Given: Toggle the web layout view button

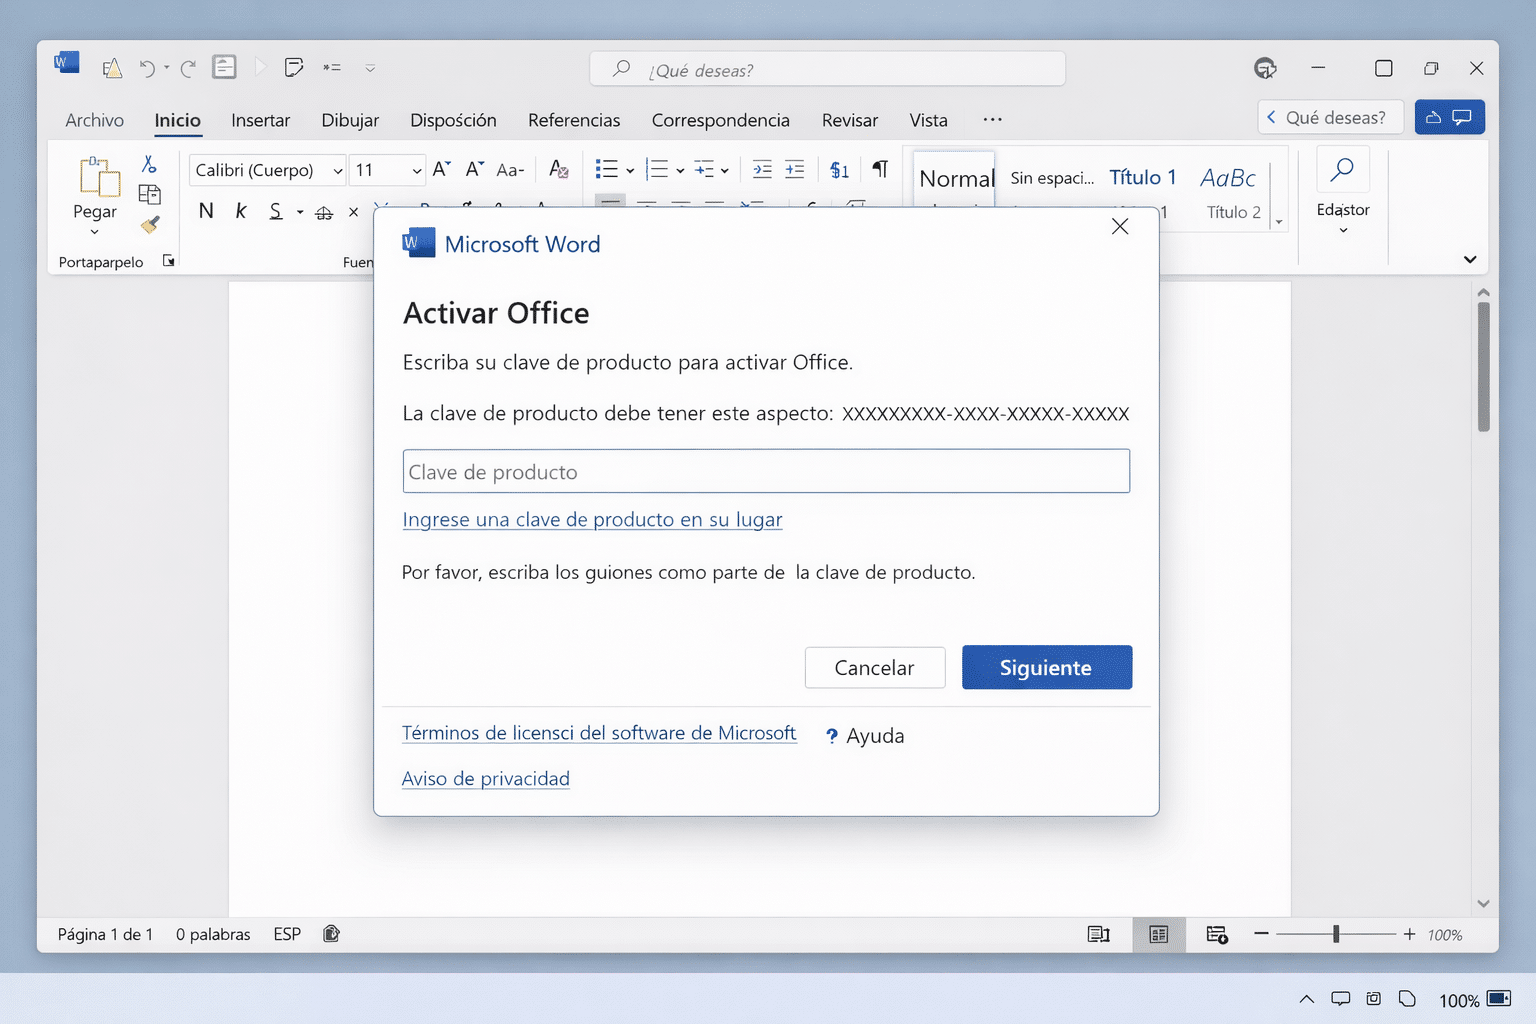Looking at the screenshot, I should (x=1217, y=934).
